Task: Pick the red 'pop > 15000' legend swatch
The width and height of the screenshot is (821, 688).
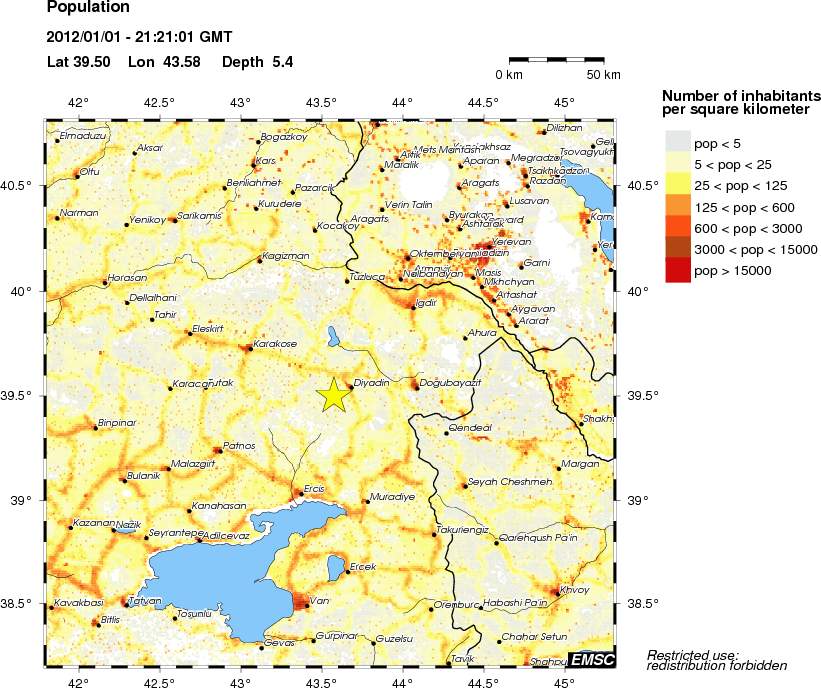Action: click(678, 271)
